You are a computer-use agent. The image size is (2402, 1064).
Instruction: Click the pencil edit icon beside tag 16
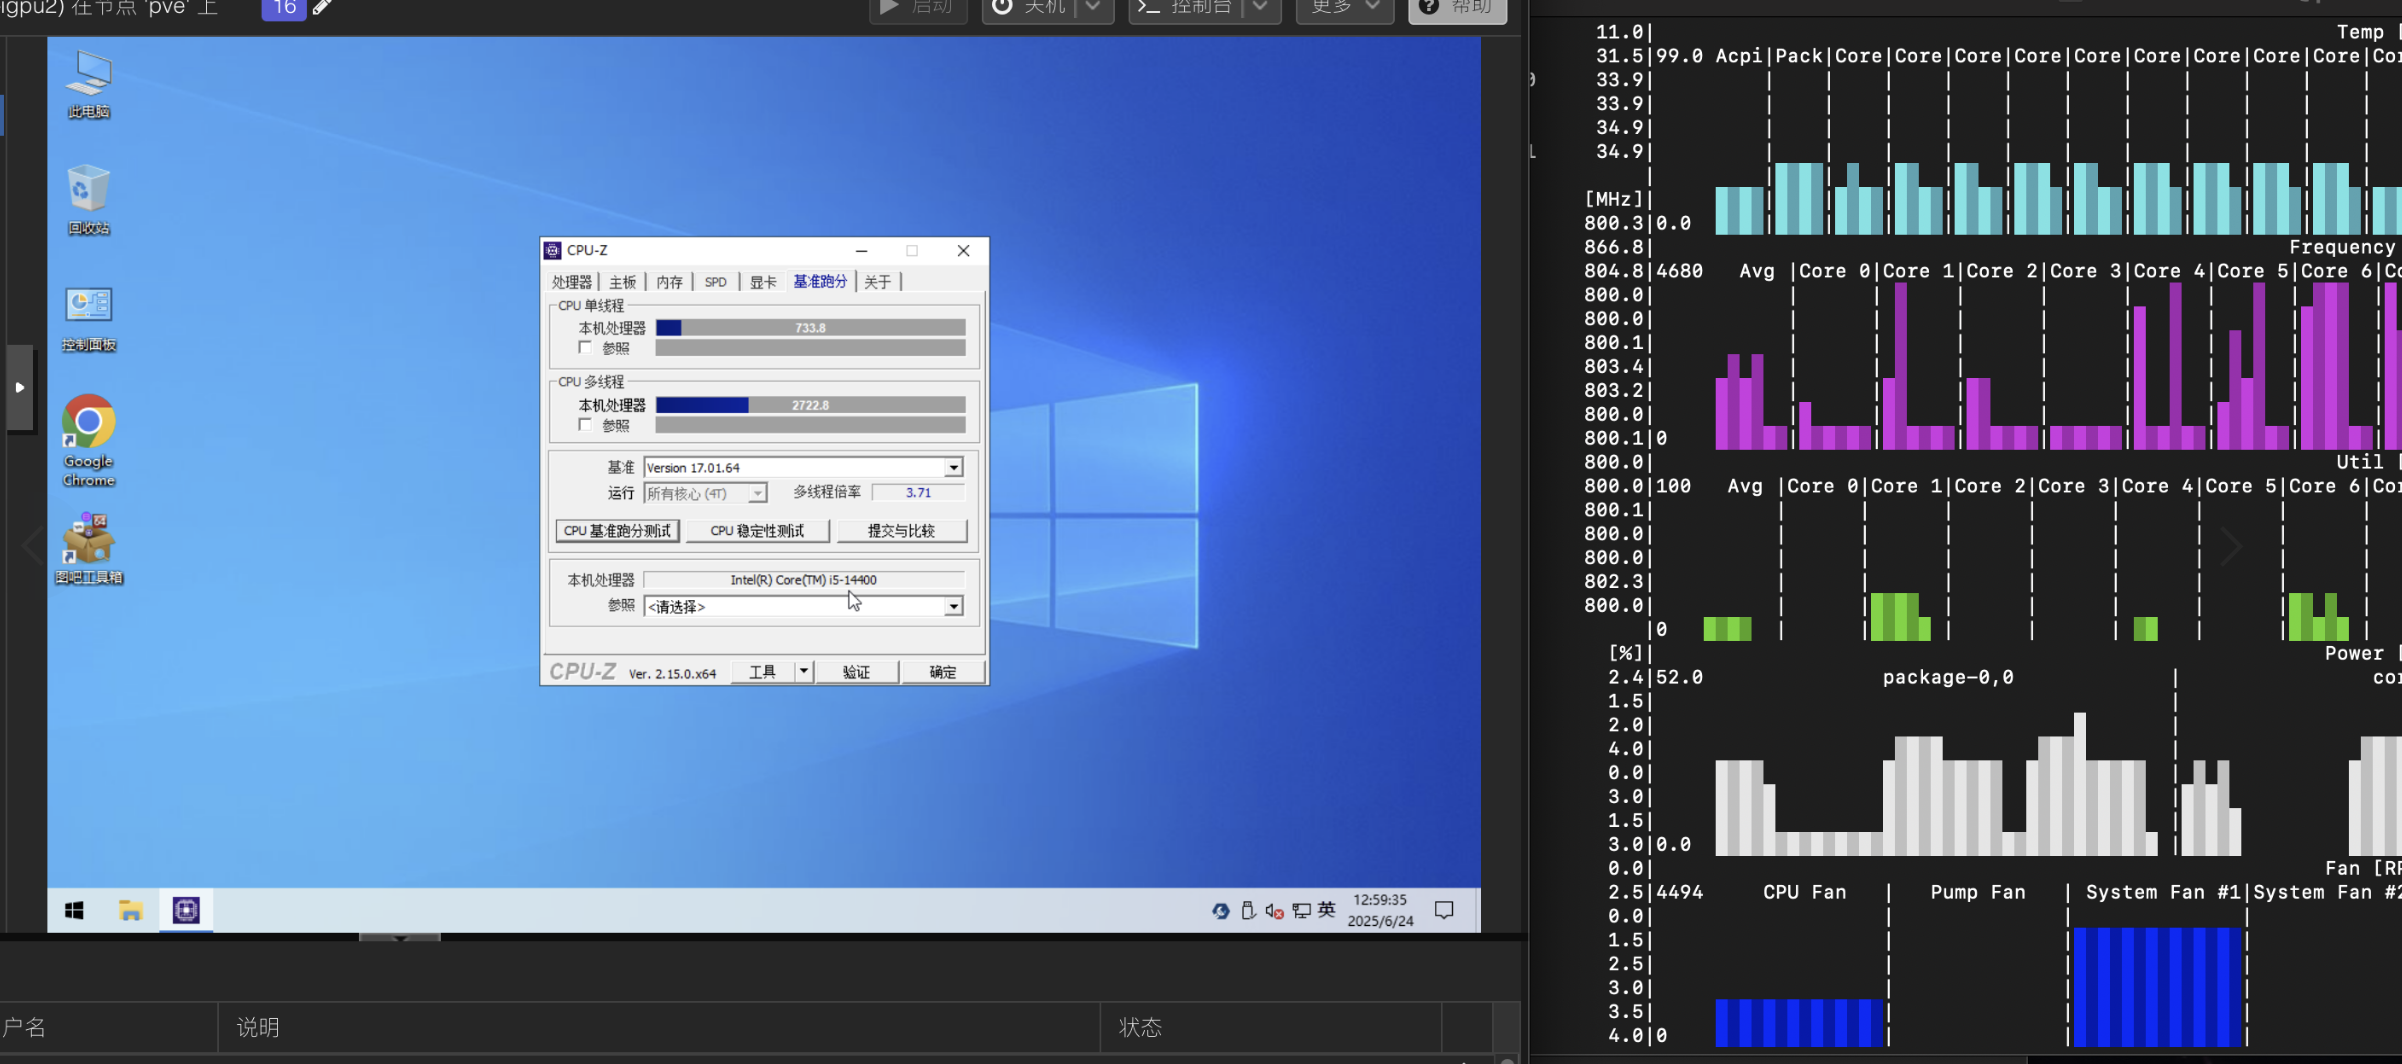pos(322,8)
